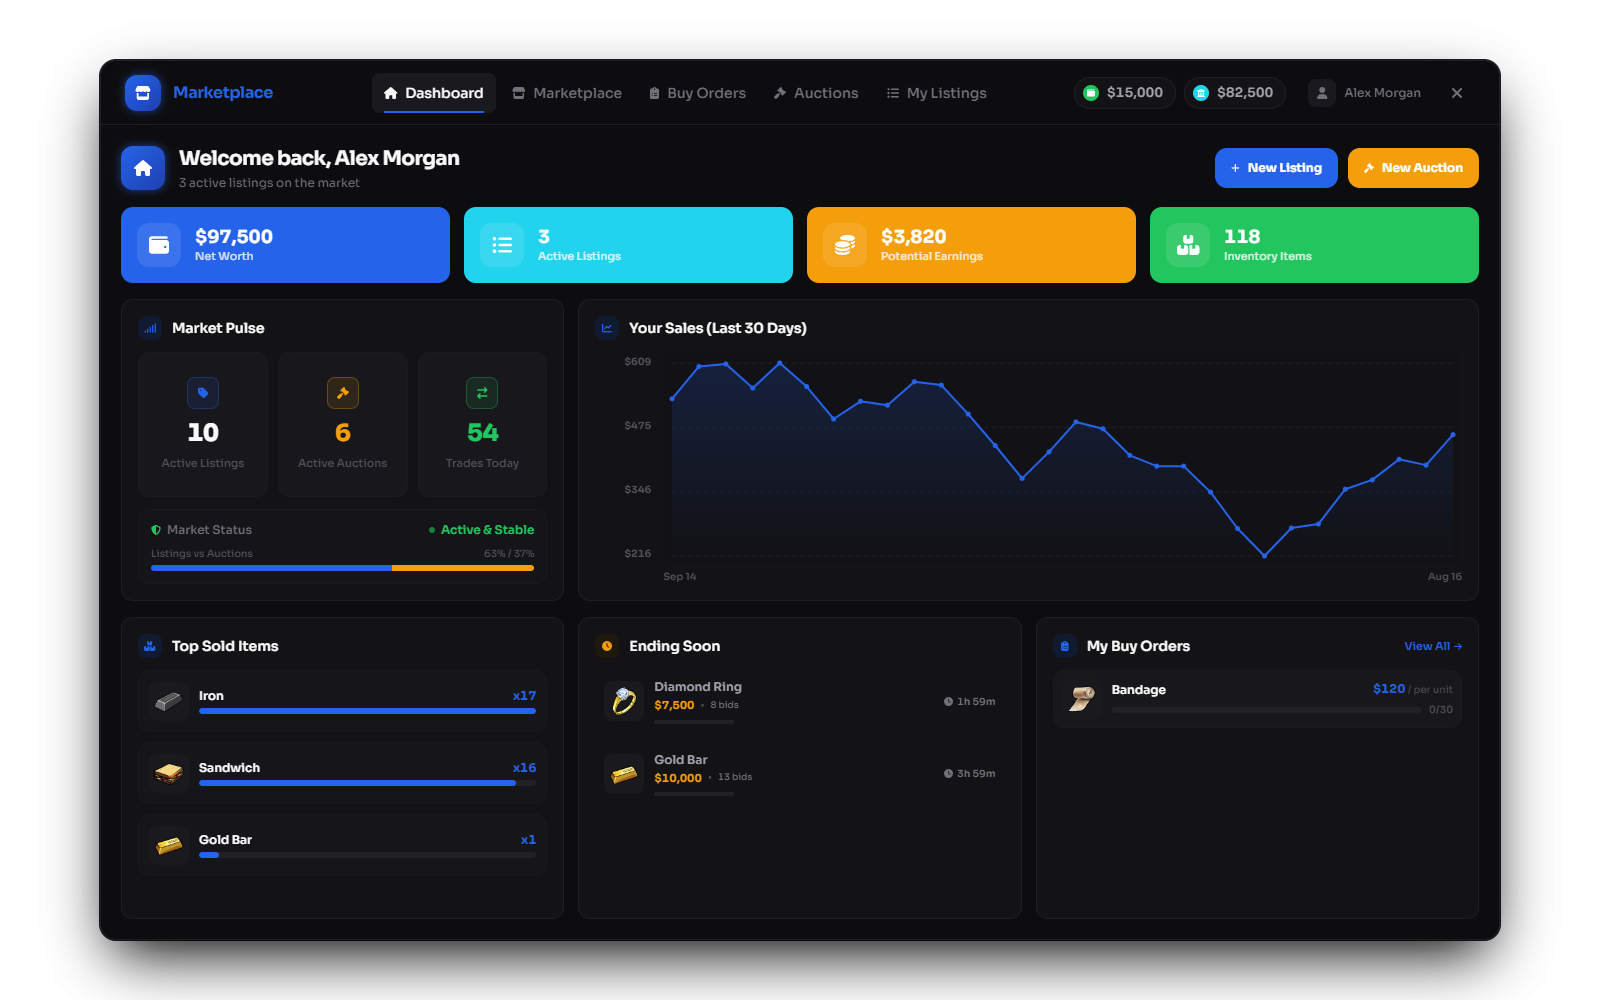Click the Sandwich sold progress bar
This screenshot has width=1600, height=1000.
tap(367, 783)
